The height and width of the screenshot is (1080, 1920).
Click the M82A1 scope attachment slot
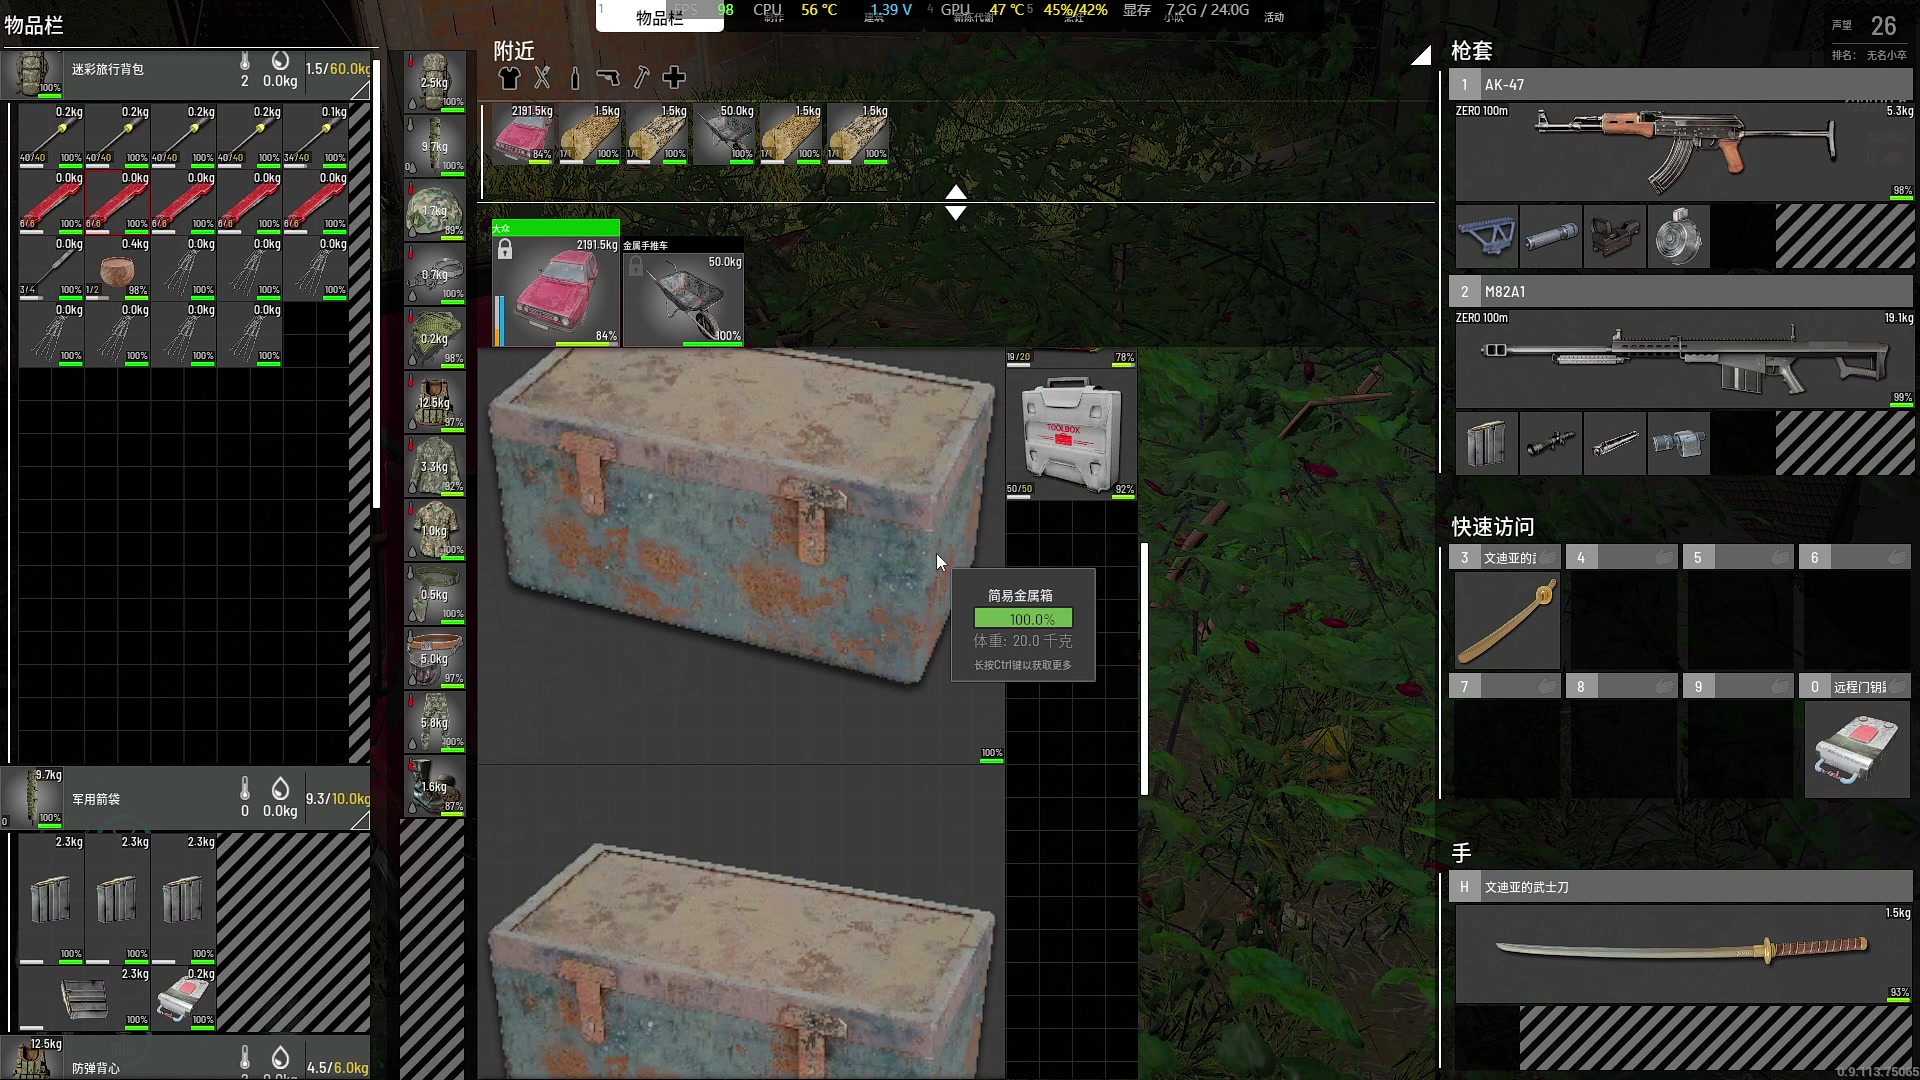[1550, 442]
